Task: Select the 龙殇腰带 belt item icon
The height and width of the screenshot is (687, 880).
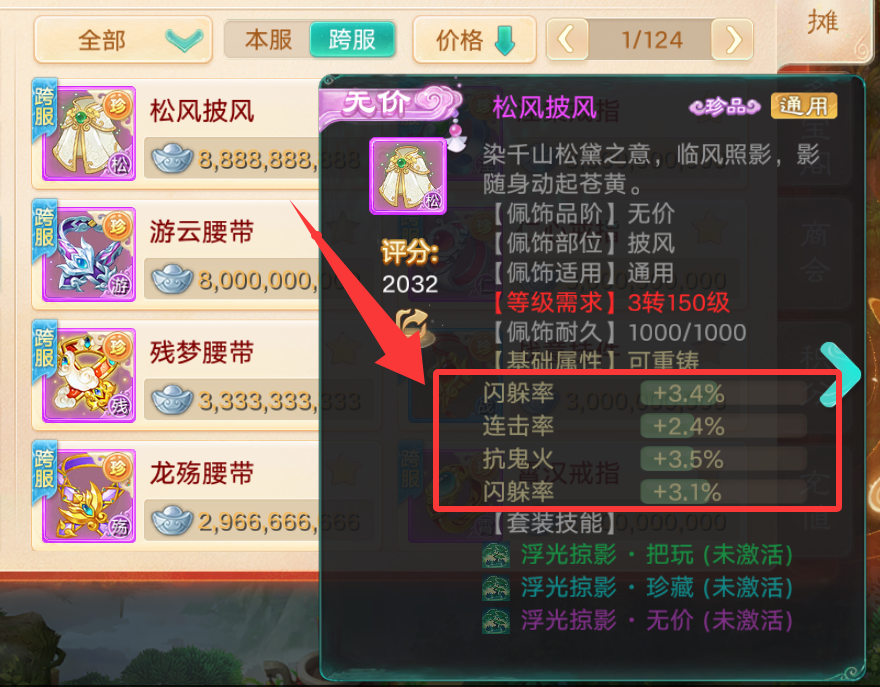Action: (x=89, y=496)
